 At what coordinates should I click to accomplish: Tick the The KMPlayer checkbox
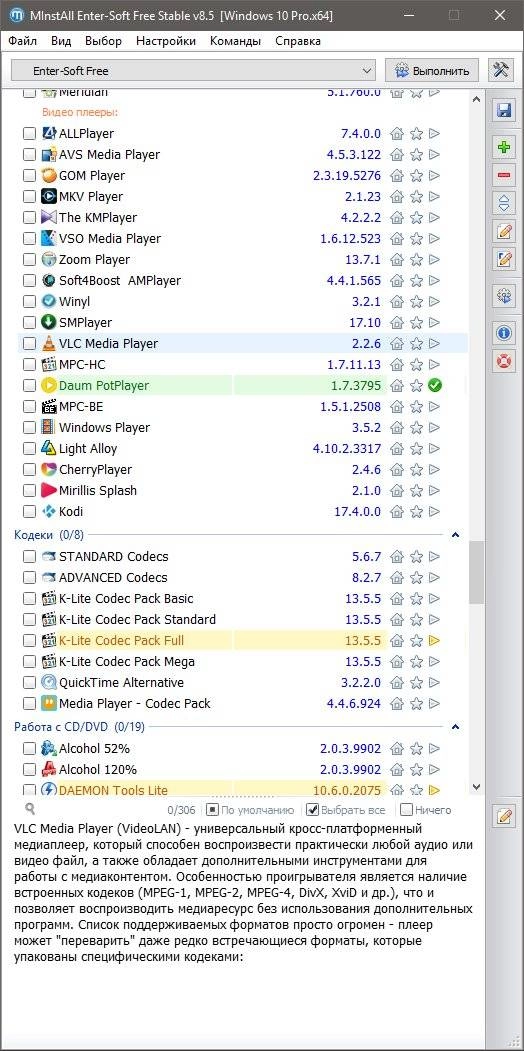[29, 217]
